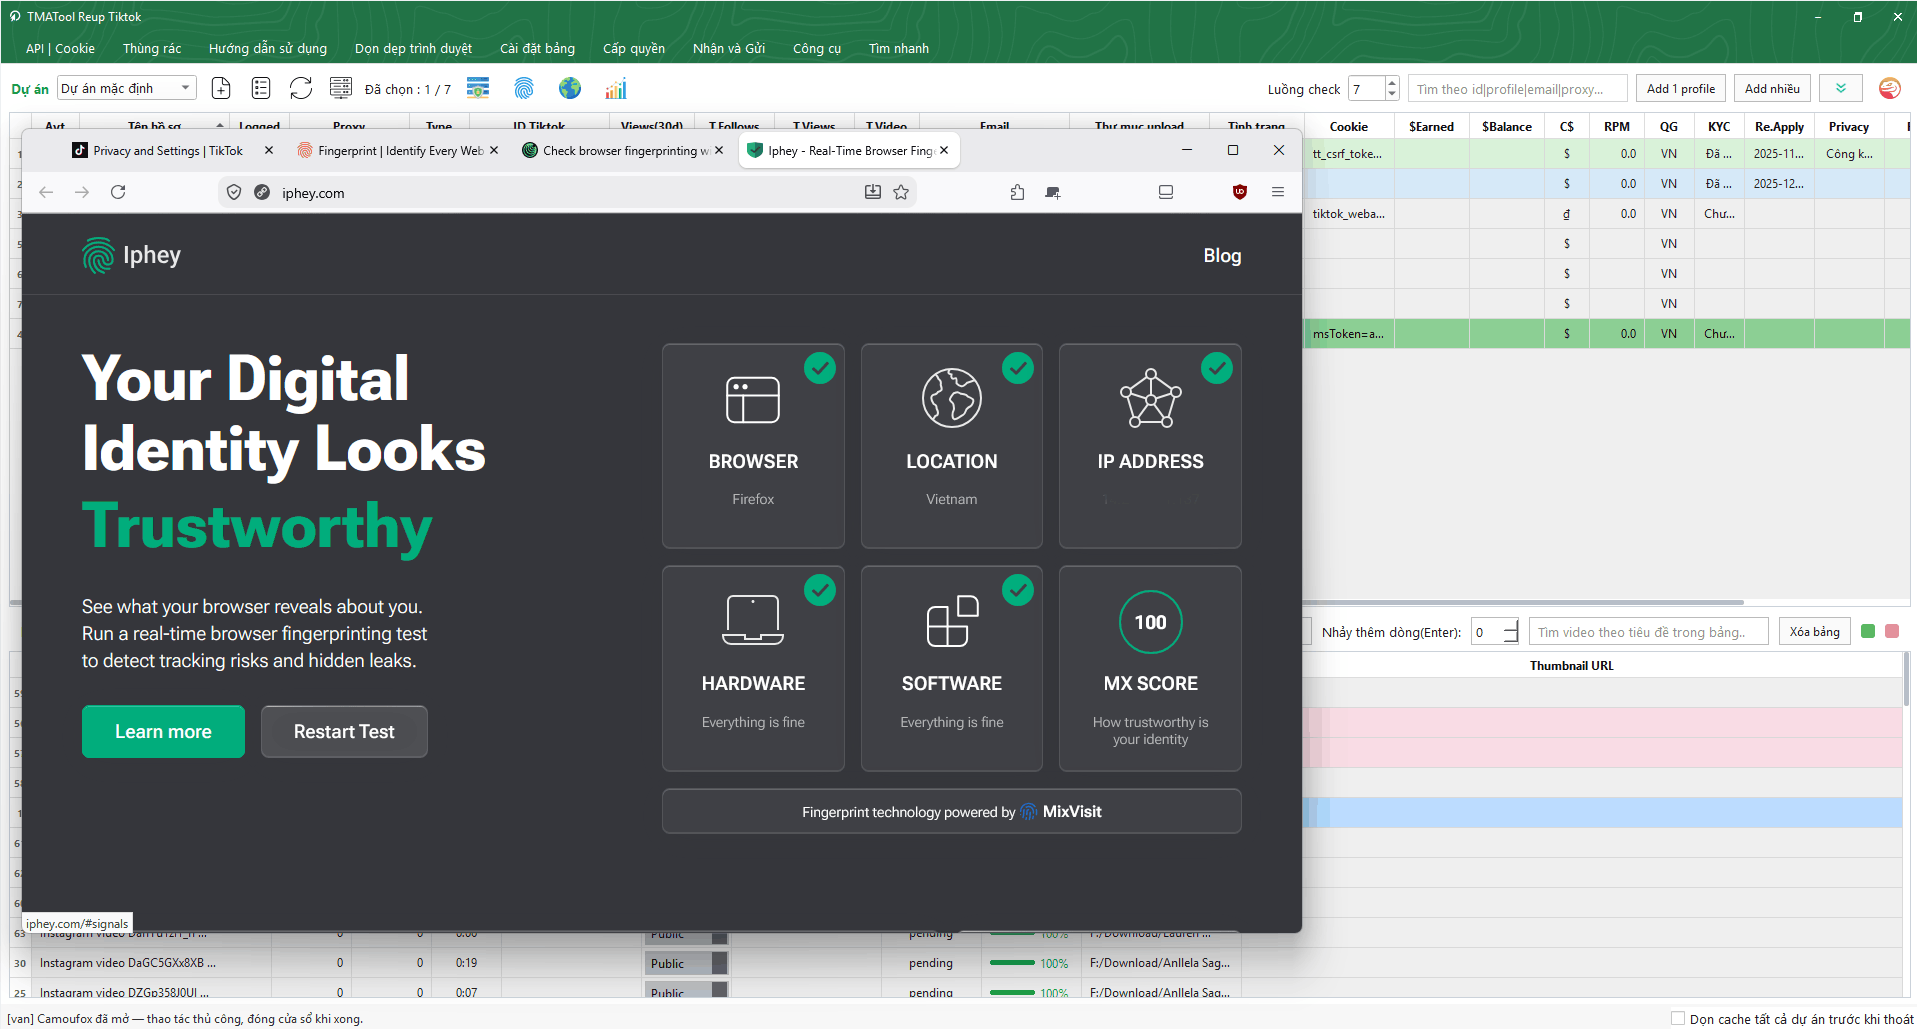Screen dimensions: 1917x1029
Task: Click the Add 1 profile button
Action: tap(1680, 88)
